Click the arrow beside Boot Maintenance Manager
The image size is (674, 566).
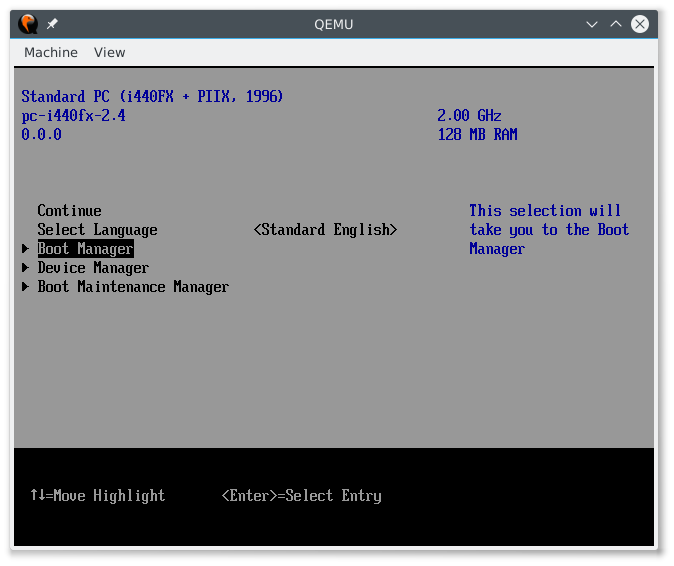point(25,287)
